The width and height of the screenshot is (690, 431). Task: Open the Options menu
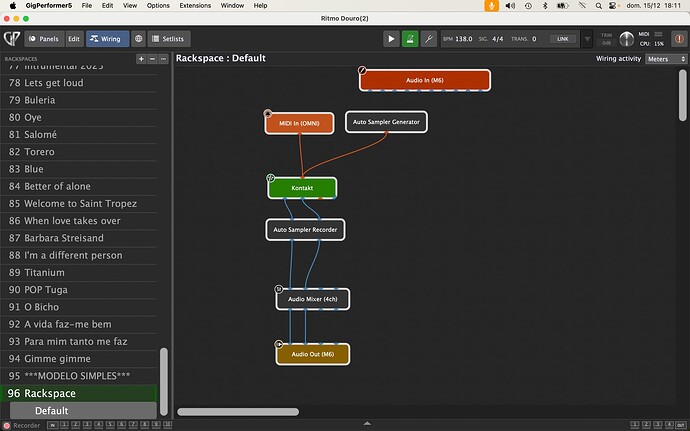pyautogui.click(x=158, y=5)
